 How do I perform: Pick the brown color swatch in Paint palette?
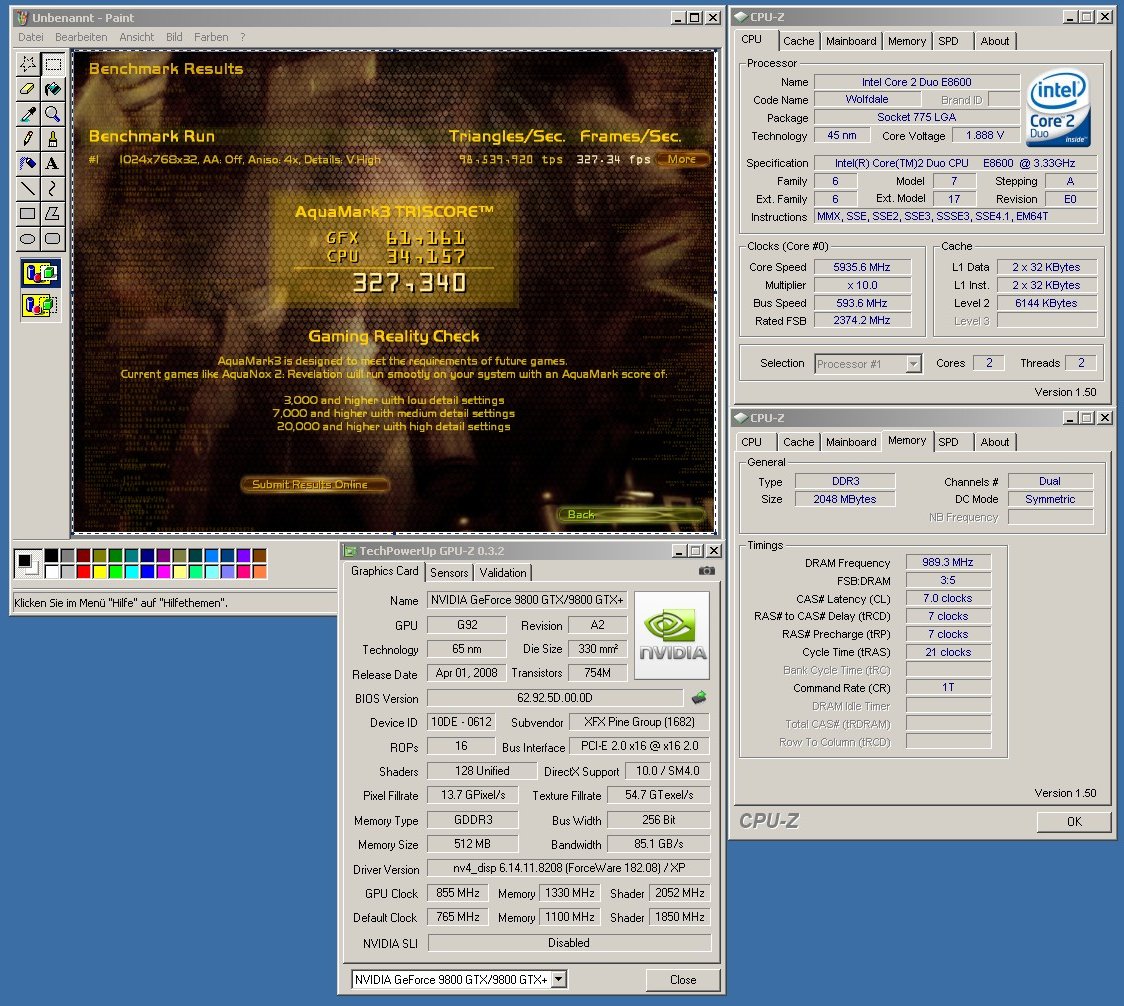pyautogui.click(x=259, y=555)
